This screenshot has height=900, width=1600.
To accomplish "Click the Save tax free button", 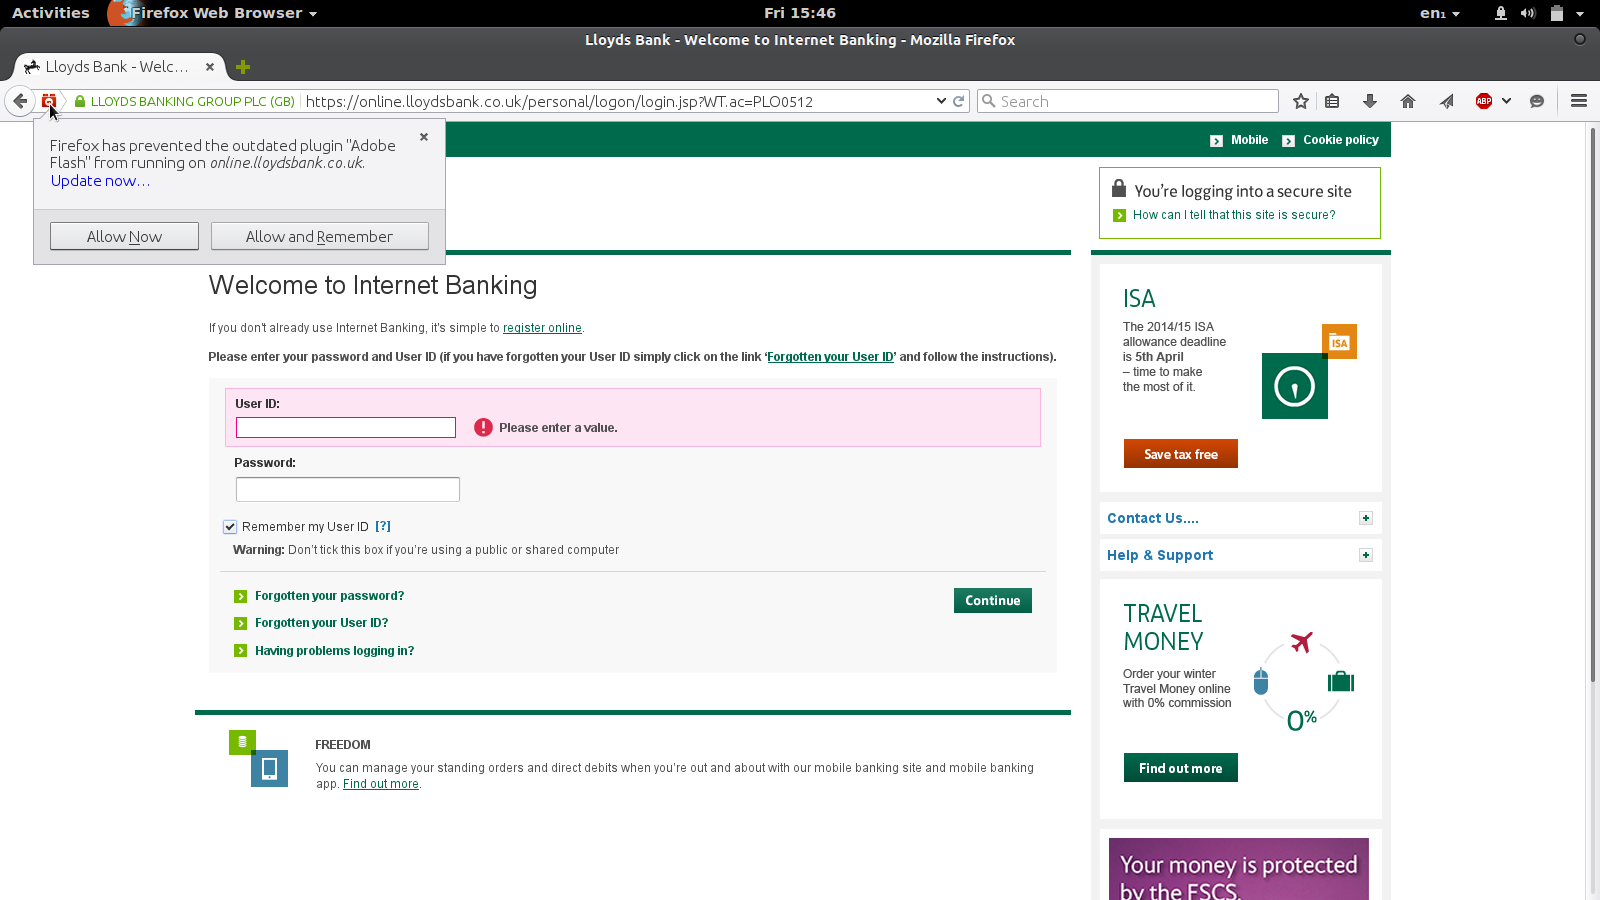I will tap(1181, 454).
